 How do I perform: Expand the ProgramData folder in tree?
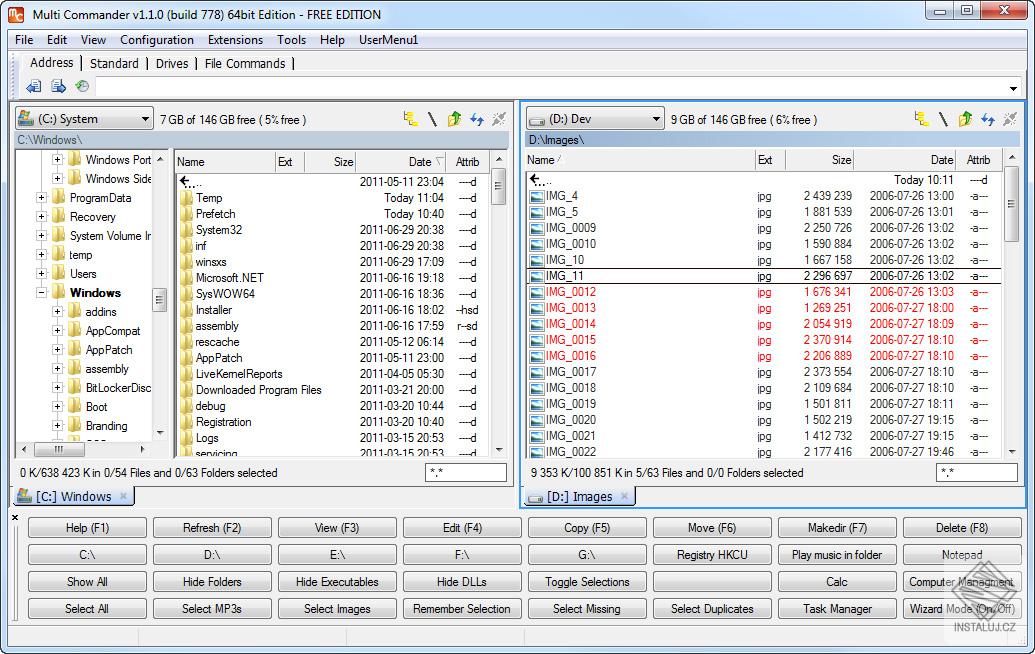(x=42, y=198)
